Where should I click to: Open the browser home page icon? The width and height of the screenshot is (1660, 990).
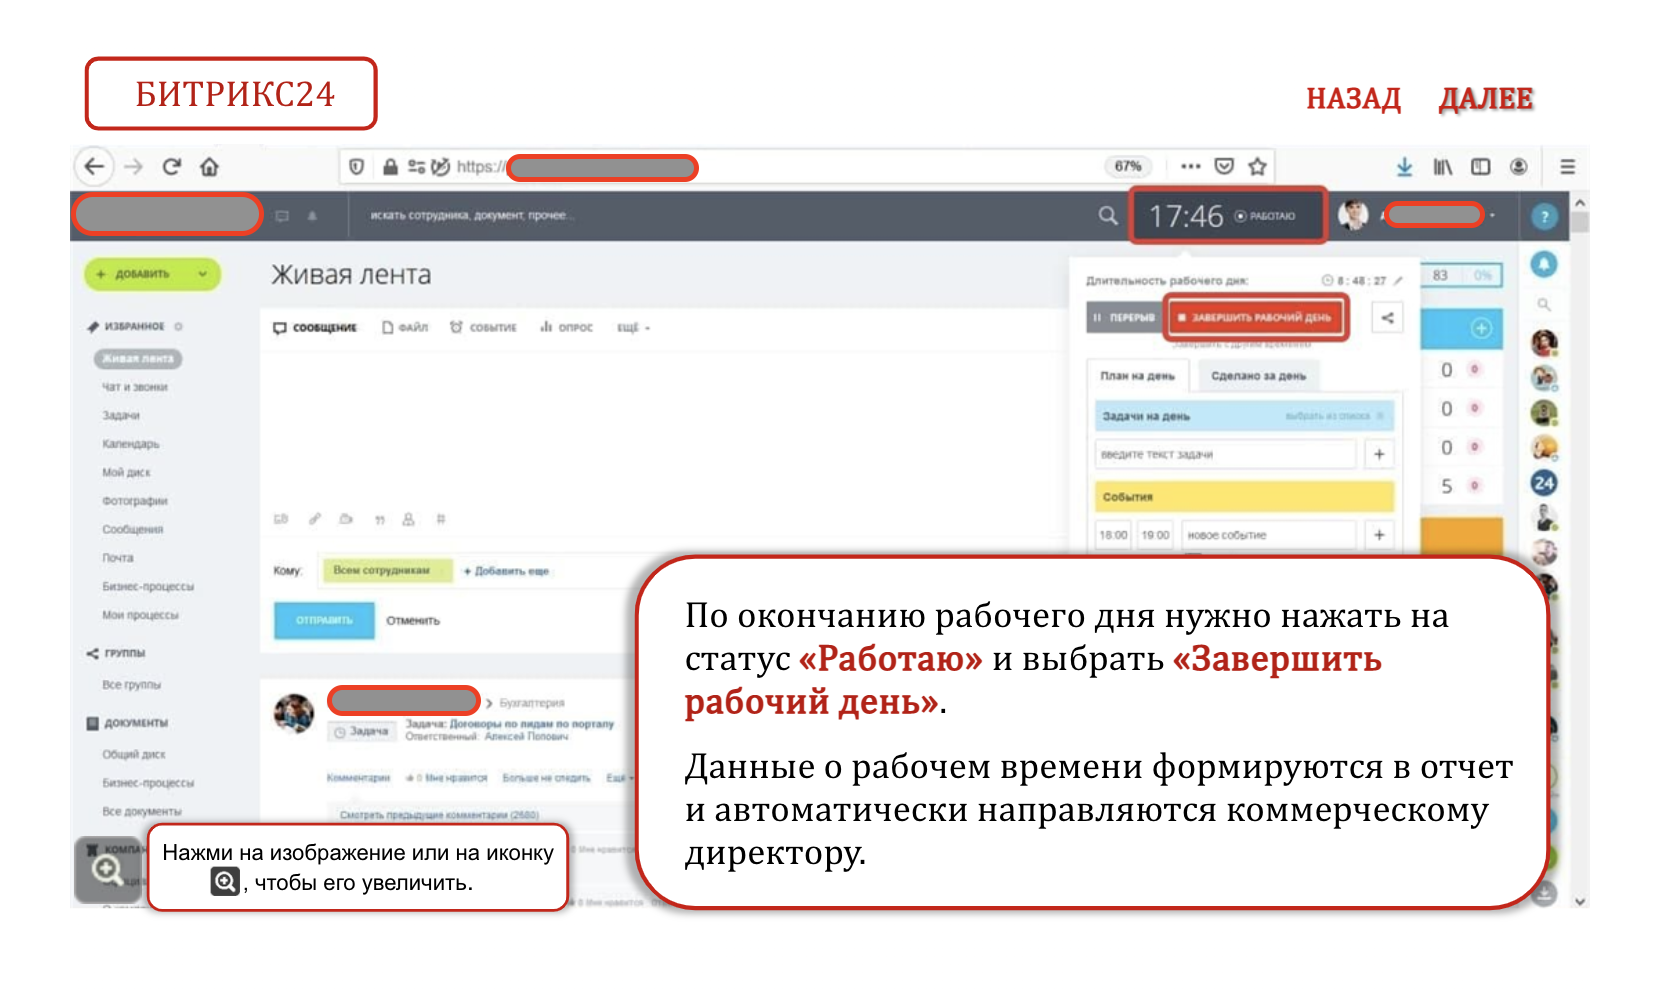209,167
